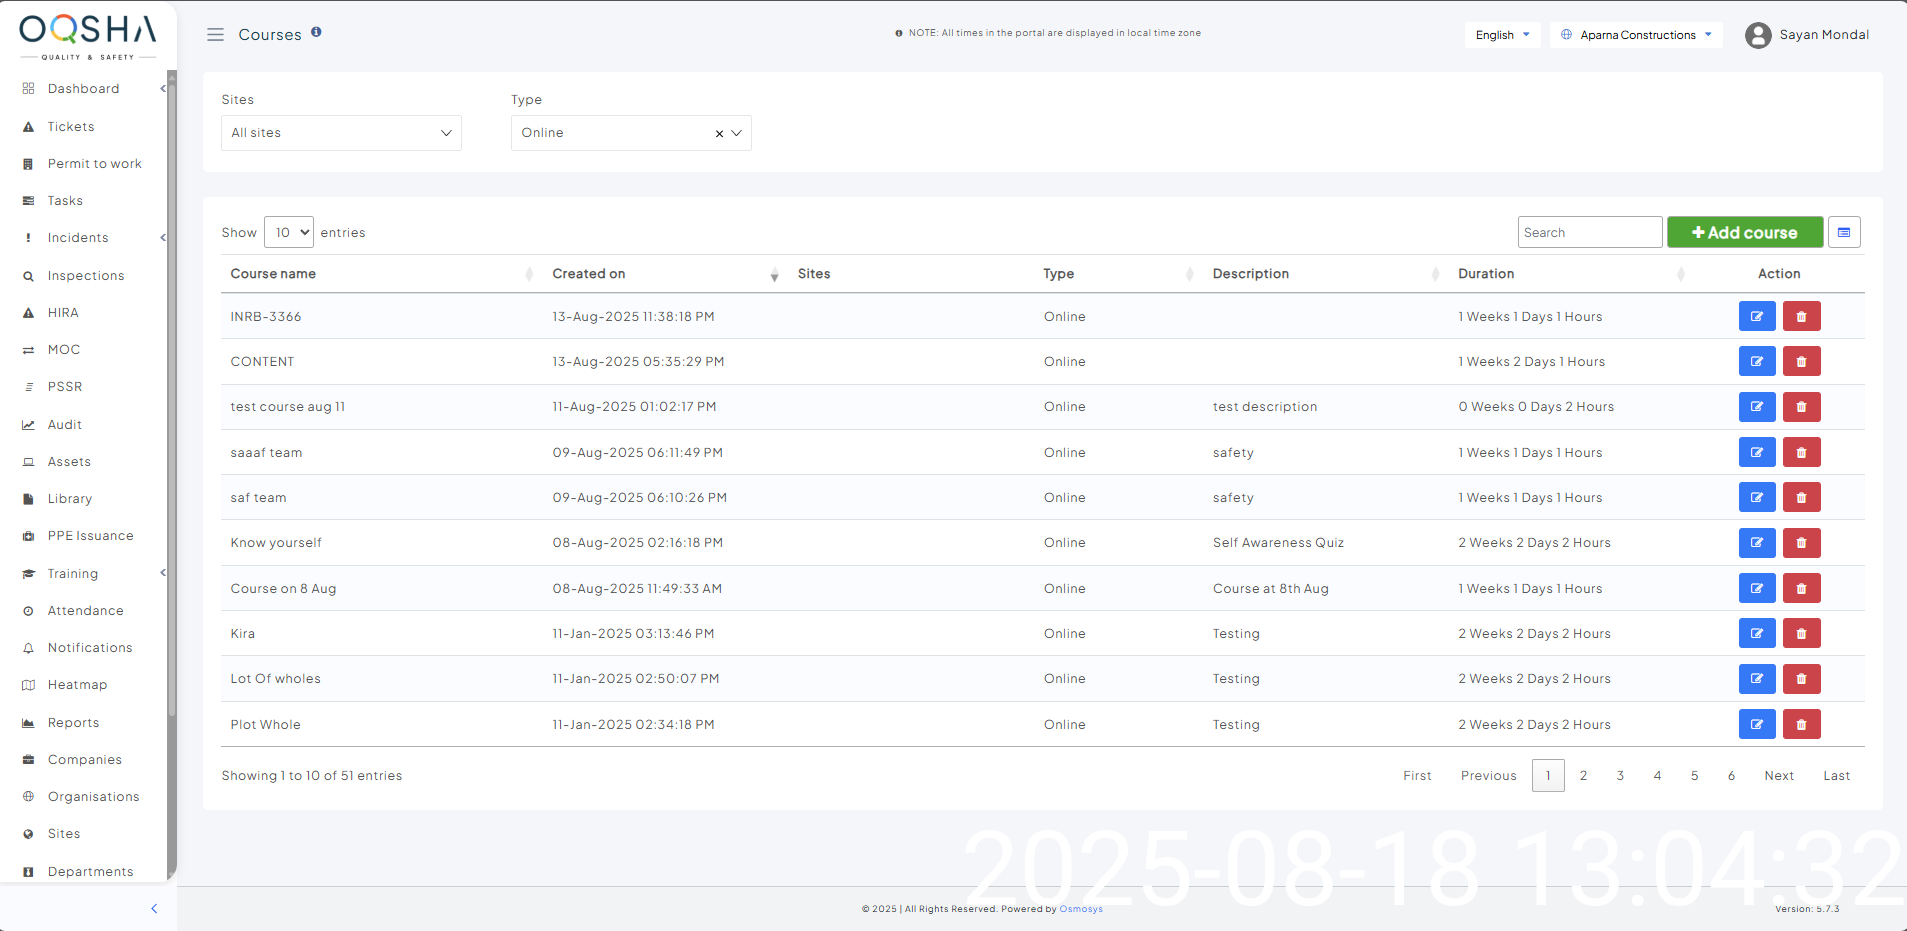1907x931 pixels.
Task: Open the English language dropdown
Action: (x=1502, y=35)
